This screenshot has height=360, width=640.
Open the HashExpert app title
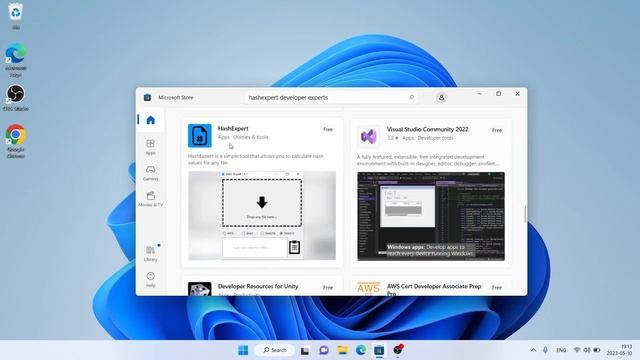(233, 128)
